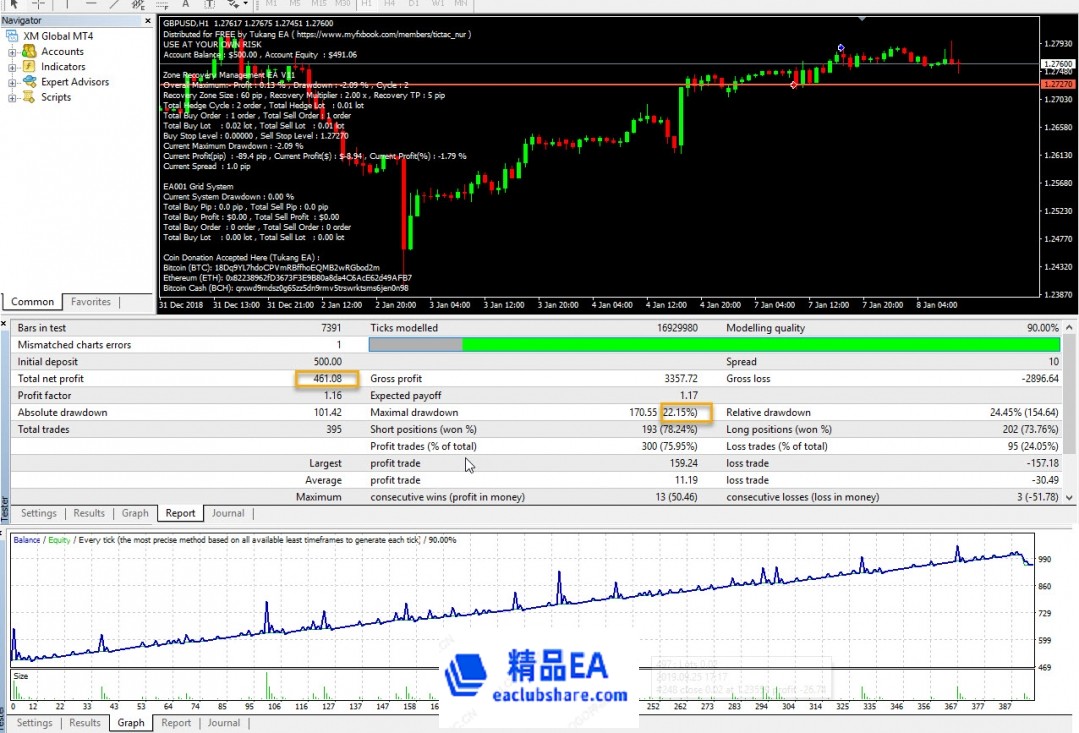Switch chart to M15 timeframe
Screen dimensions: 1079x733
(319, 4)
